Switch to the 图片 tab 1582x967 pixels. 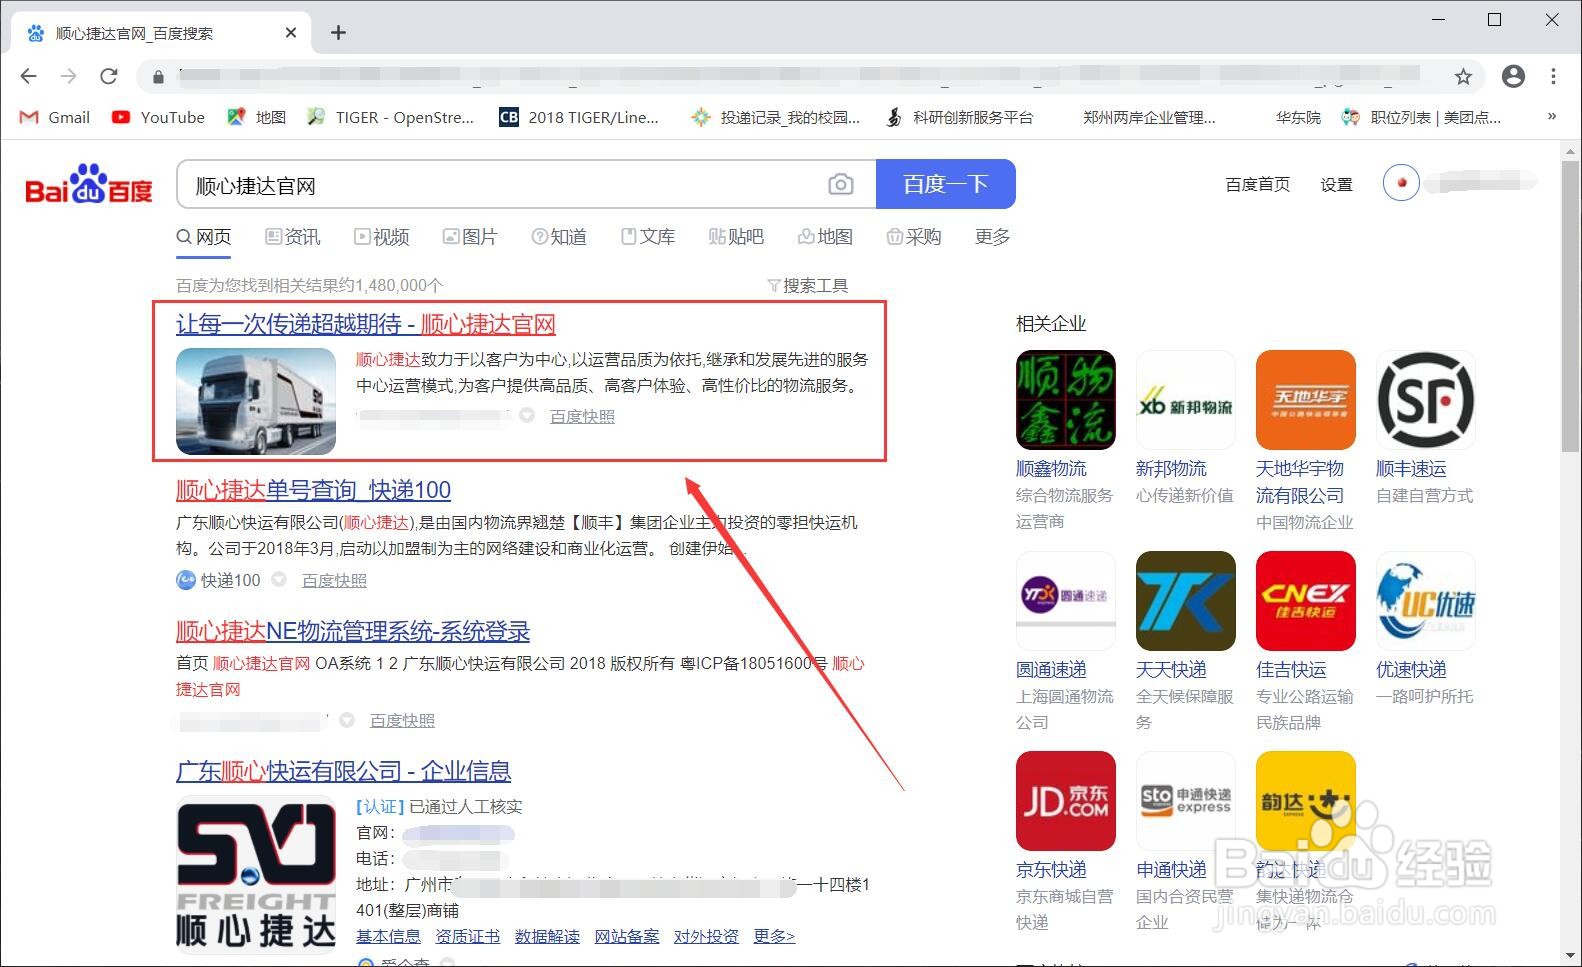point(470,237)
